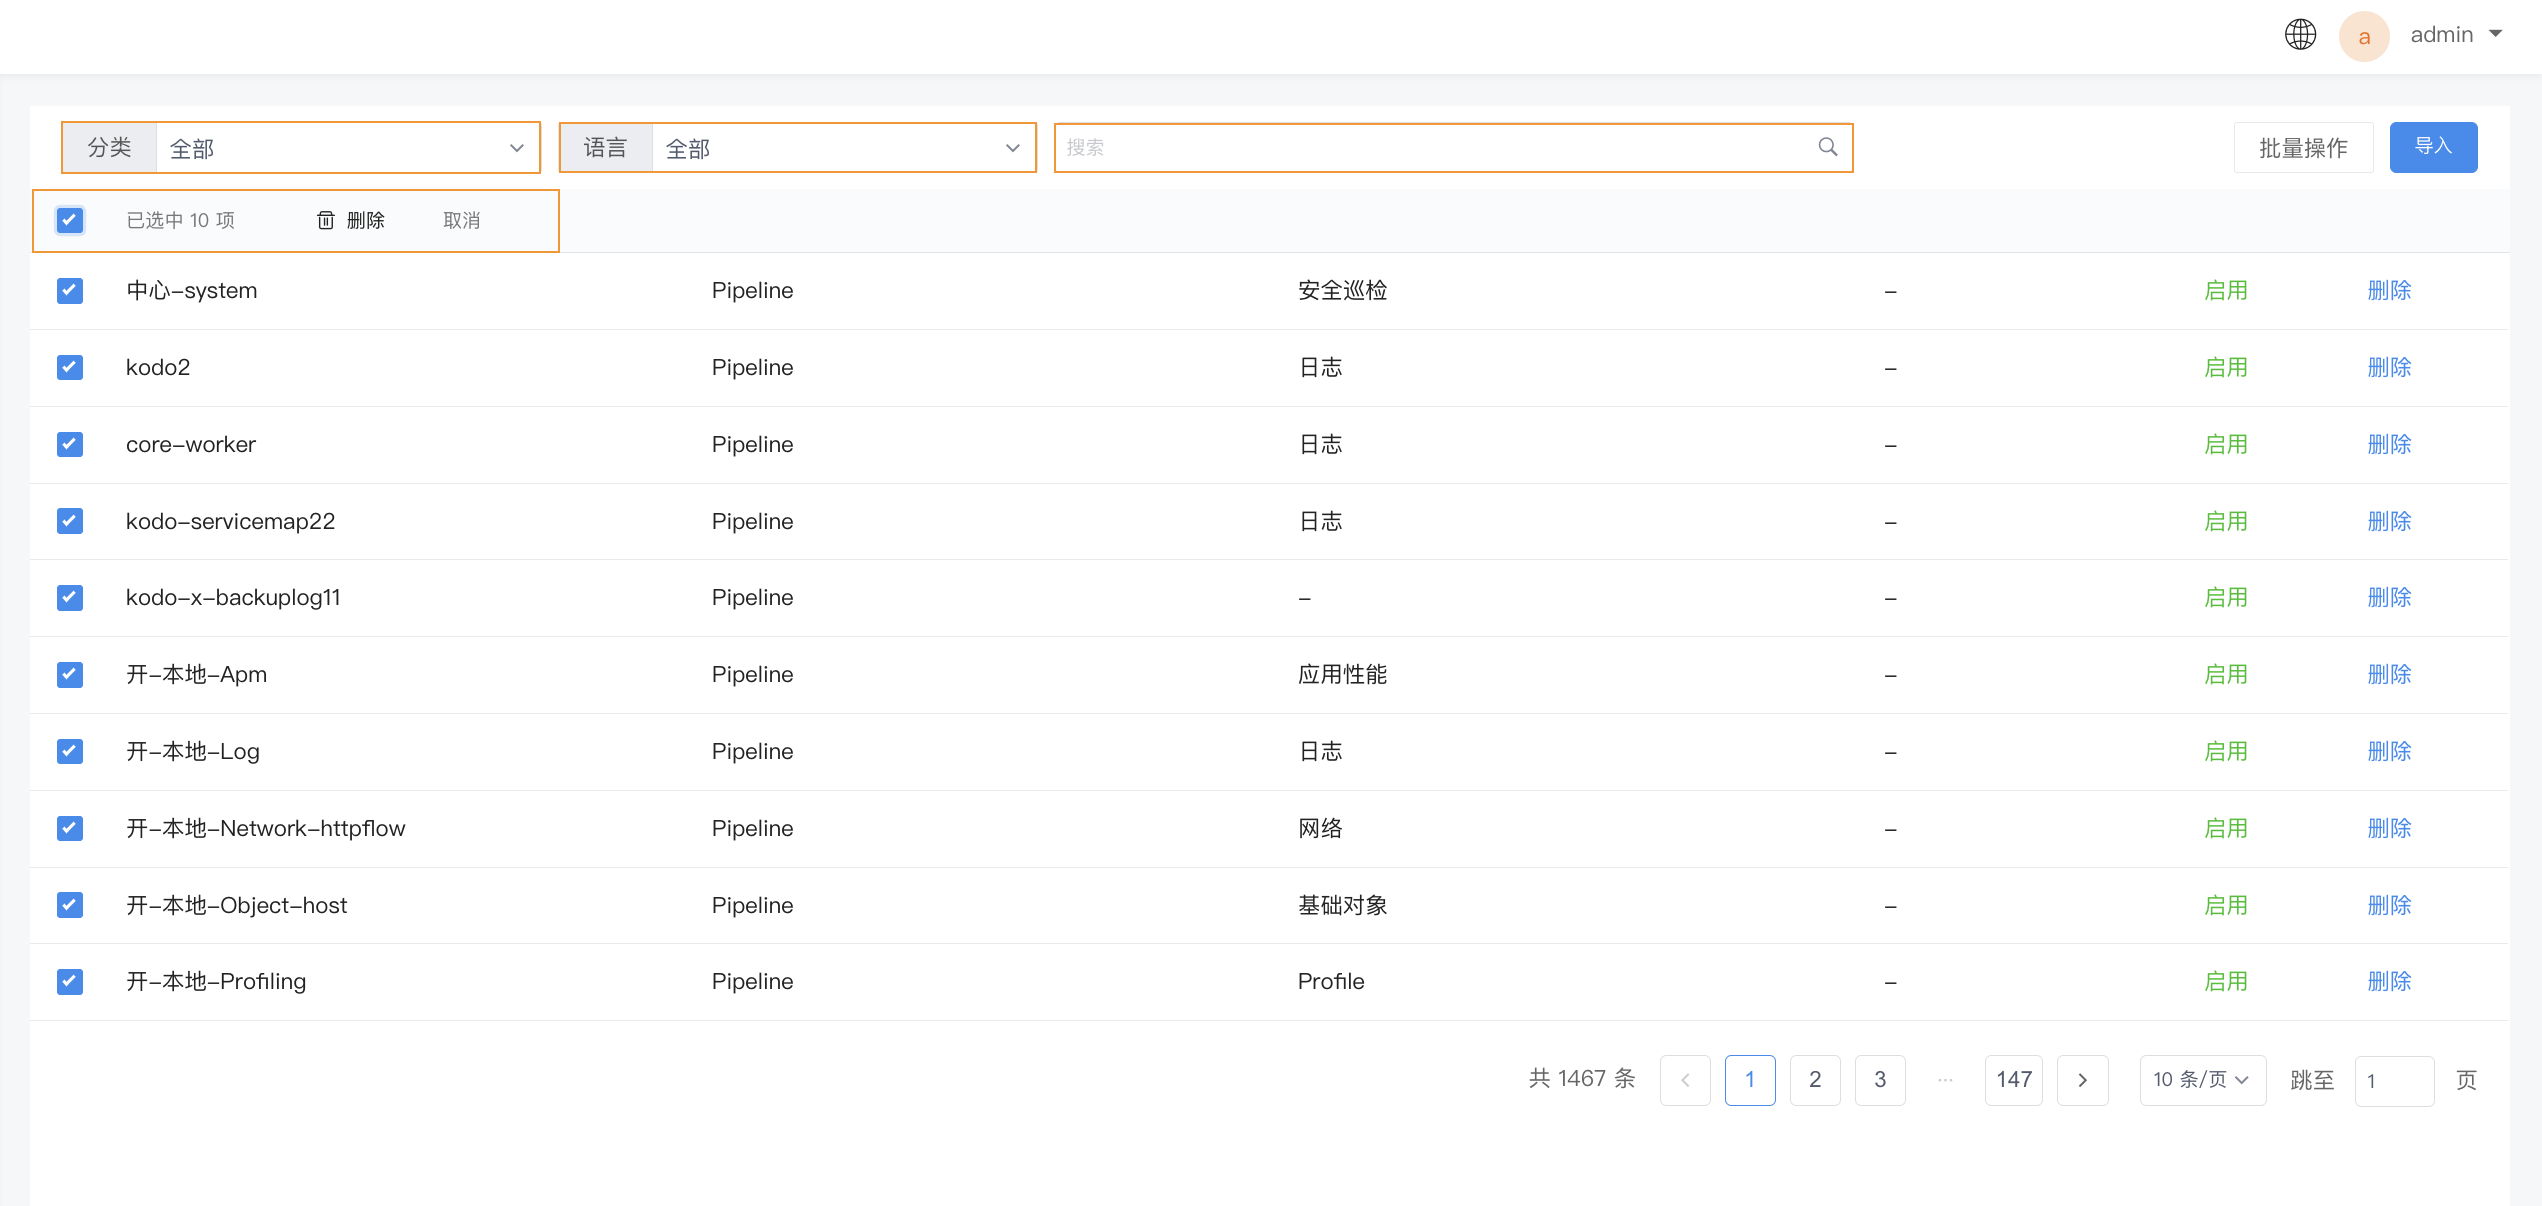Click 删除 for core-worker row
This screenshot has width=2542, height=1206.
(x=2389, y=444)
